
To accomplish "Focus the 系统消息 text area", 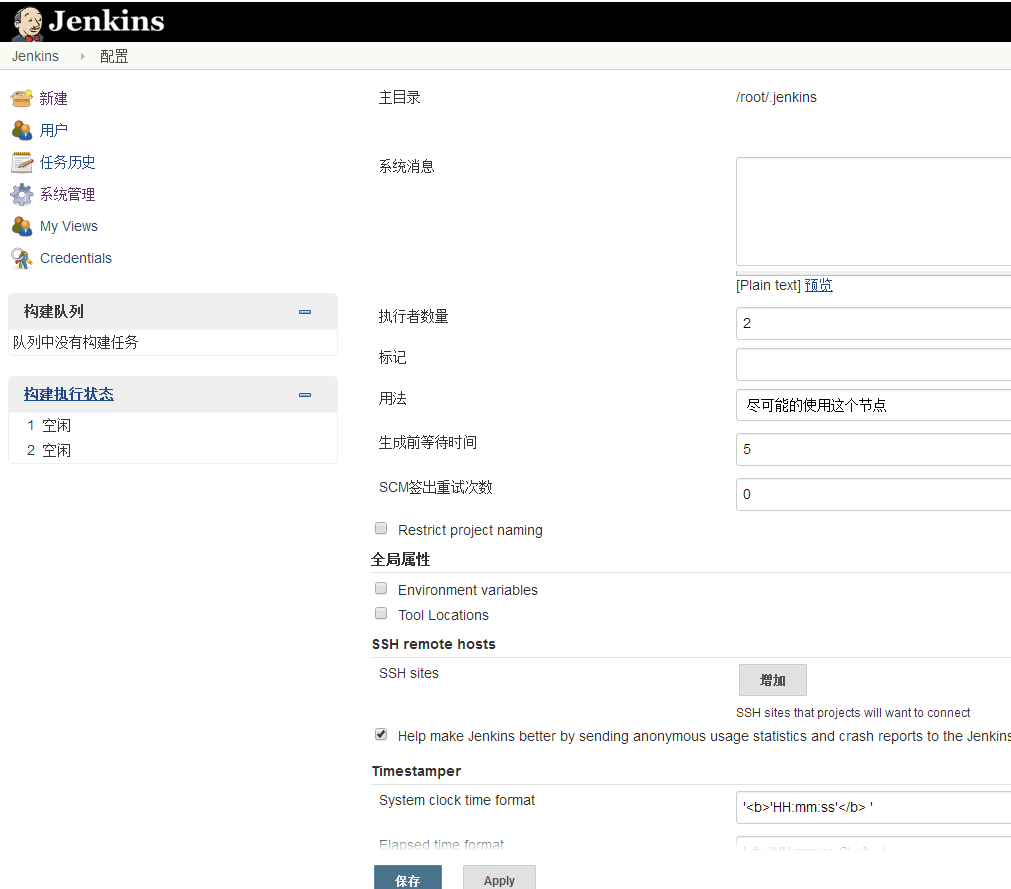I will click(x=873, y=211).
